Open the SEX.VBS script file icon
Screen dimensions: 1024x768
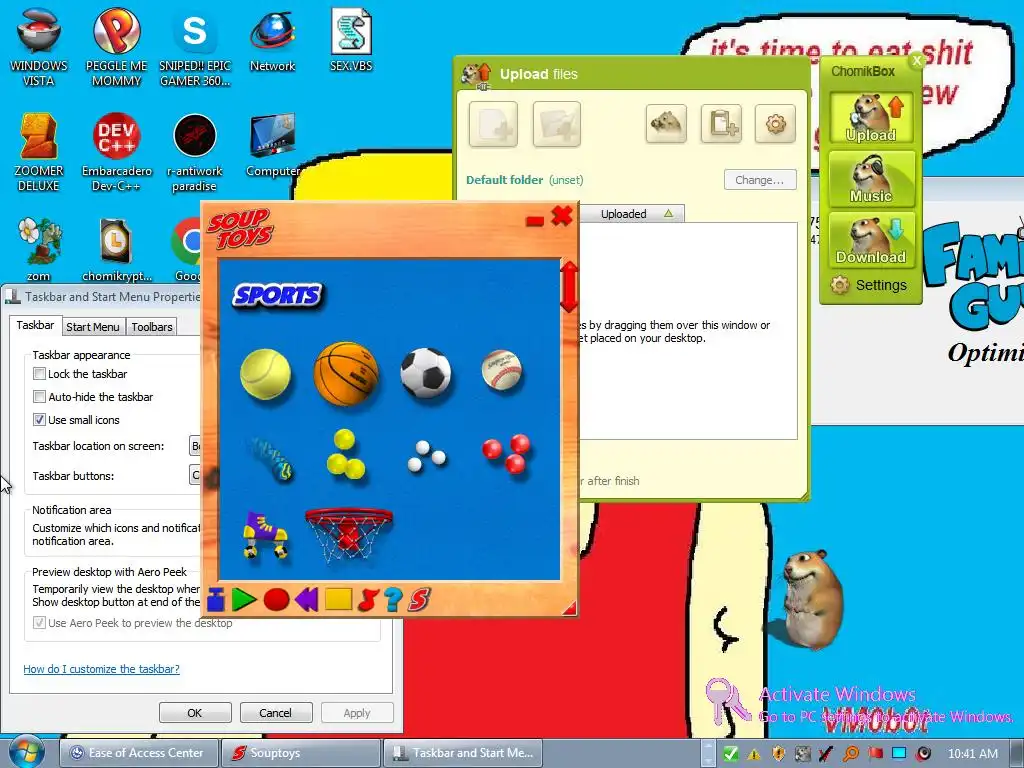pyautogui.click(x=351, y=40)
